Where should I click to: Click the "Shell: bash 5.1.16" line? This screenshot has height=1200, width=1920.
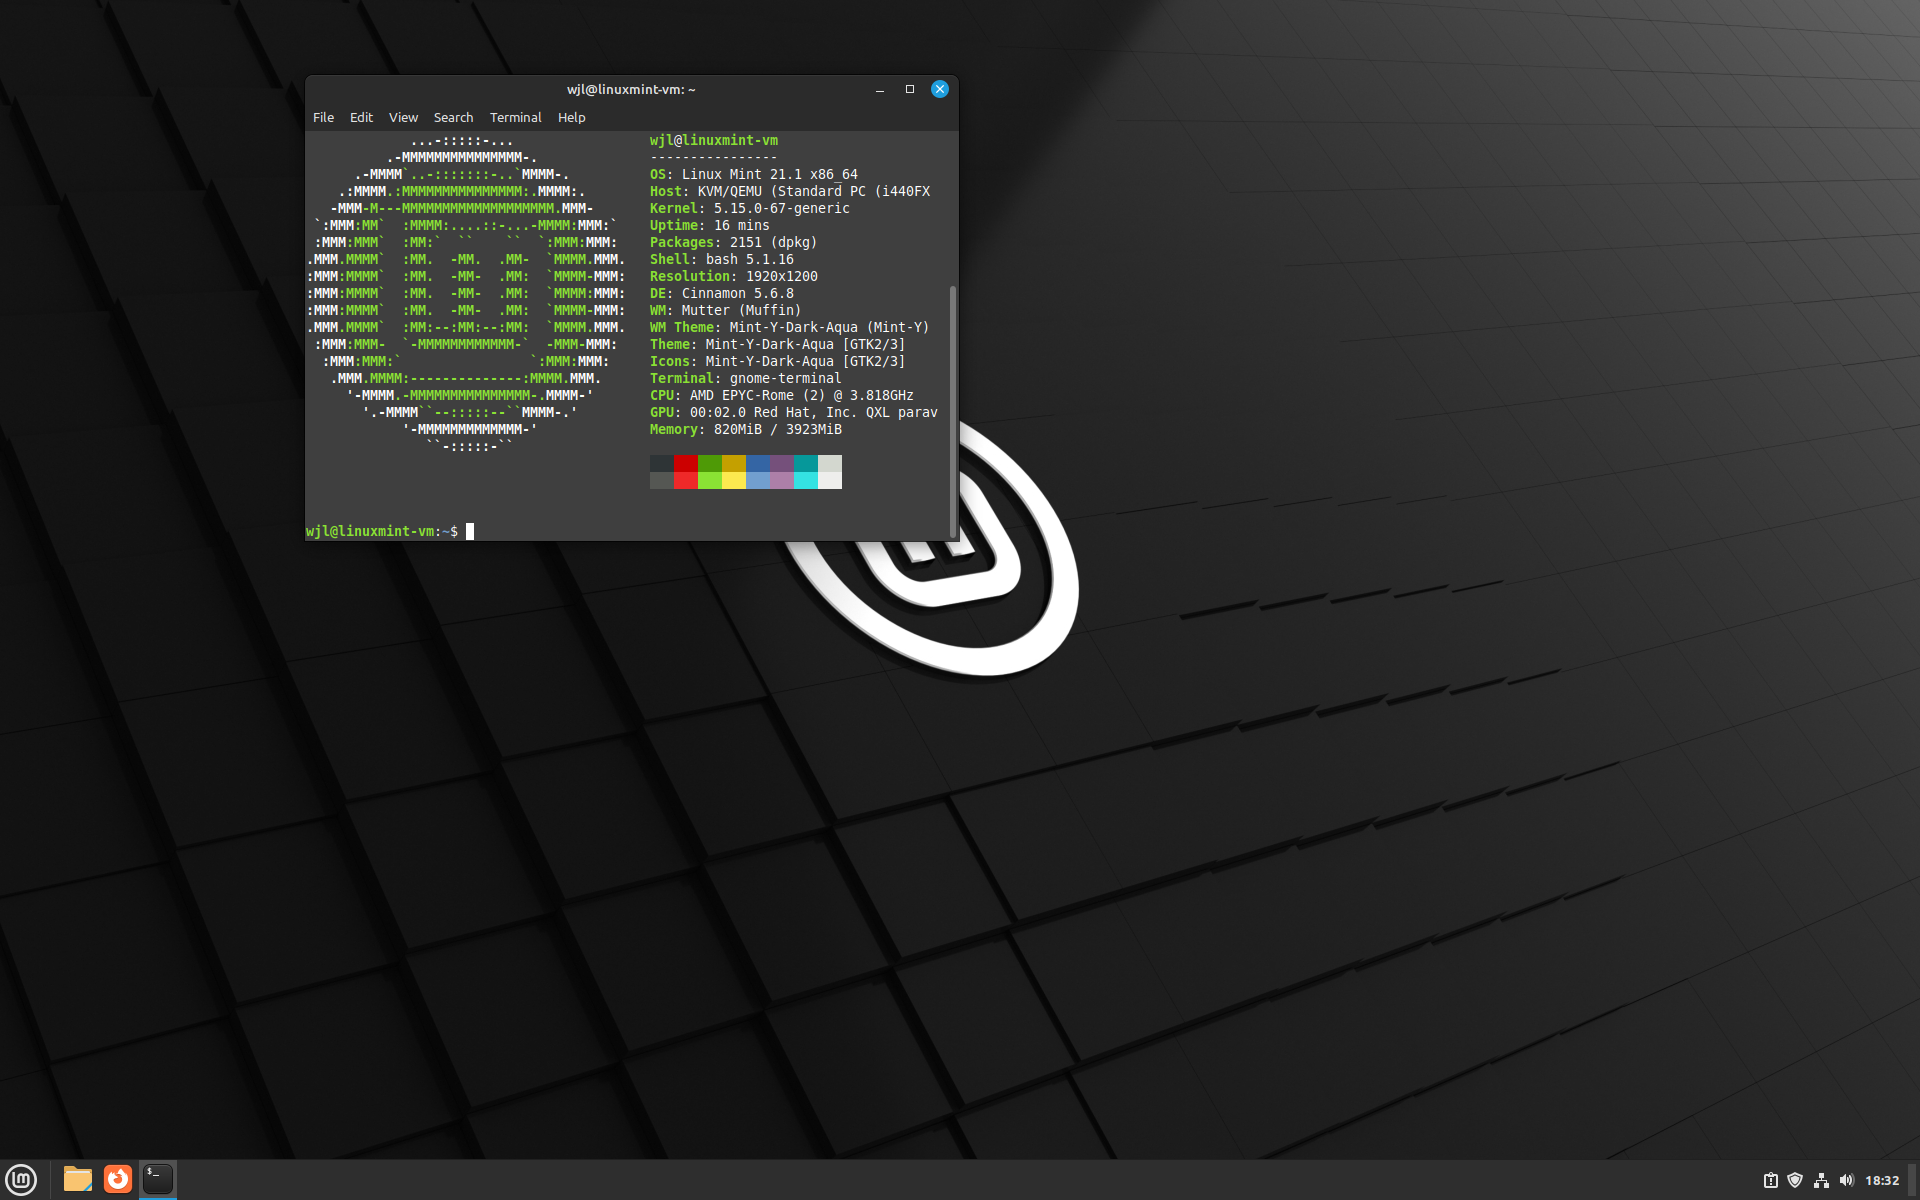pyautogui.click(x=722, y=259)
